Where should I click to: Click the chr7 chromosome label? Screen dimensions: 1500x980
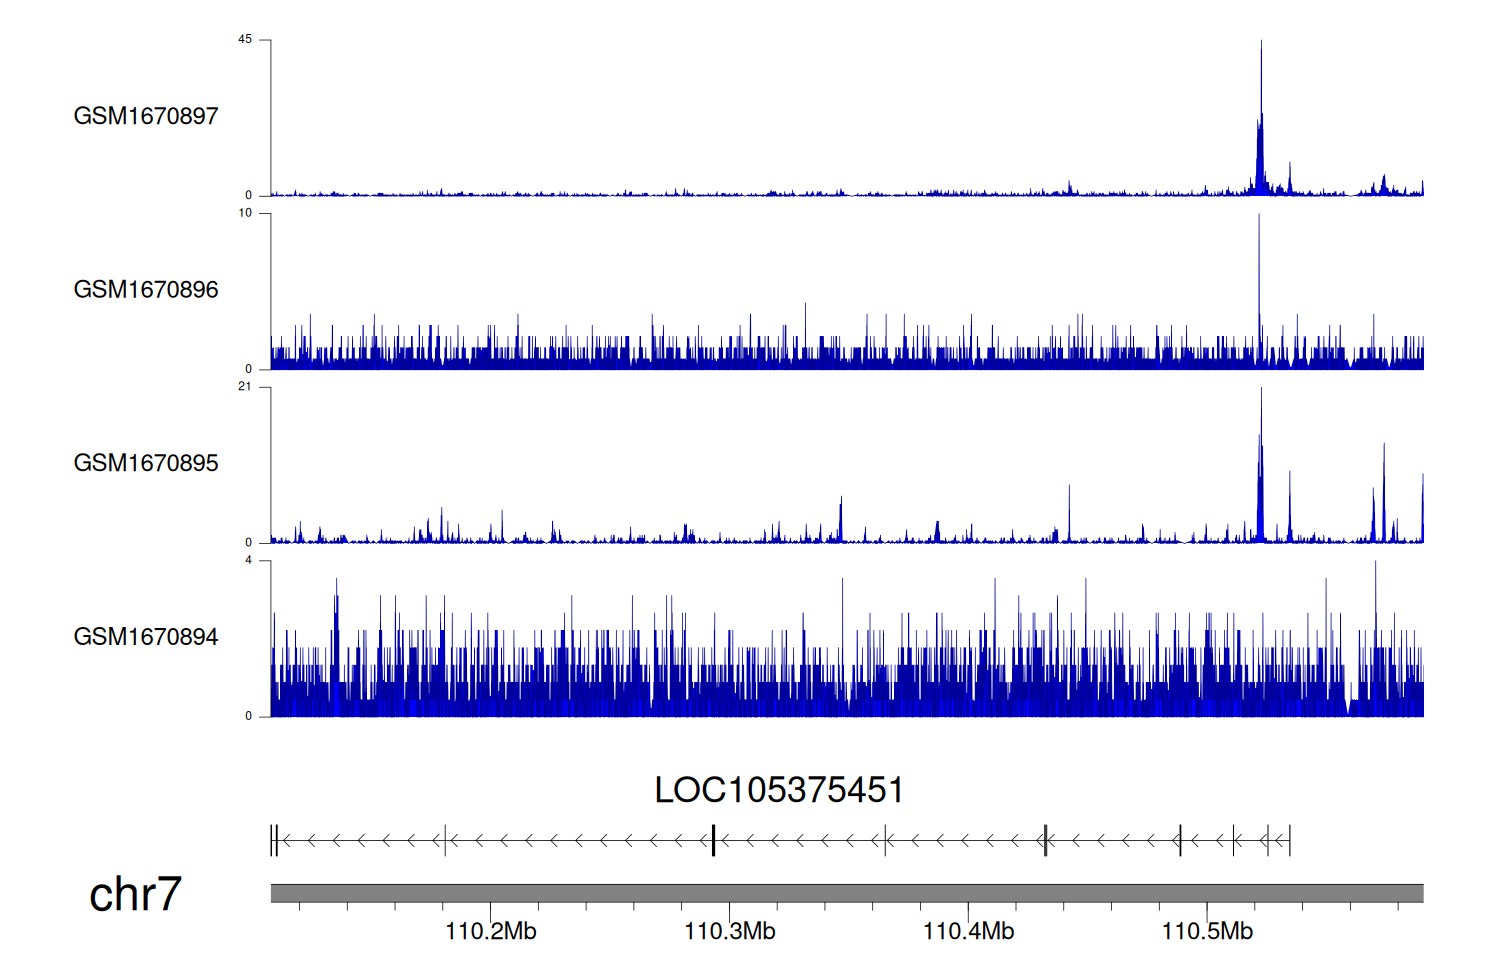click(135, 894)
